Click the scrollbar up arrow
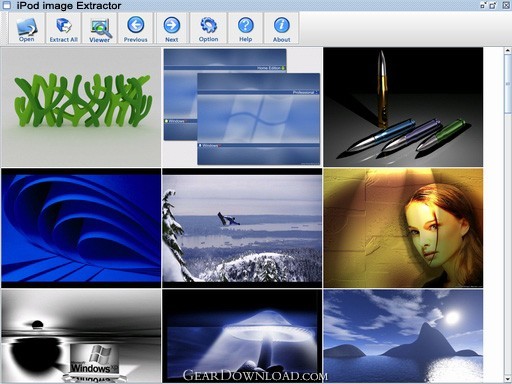The height and width of the screenshot is (384, 512). [x=508, y=51]
